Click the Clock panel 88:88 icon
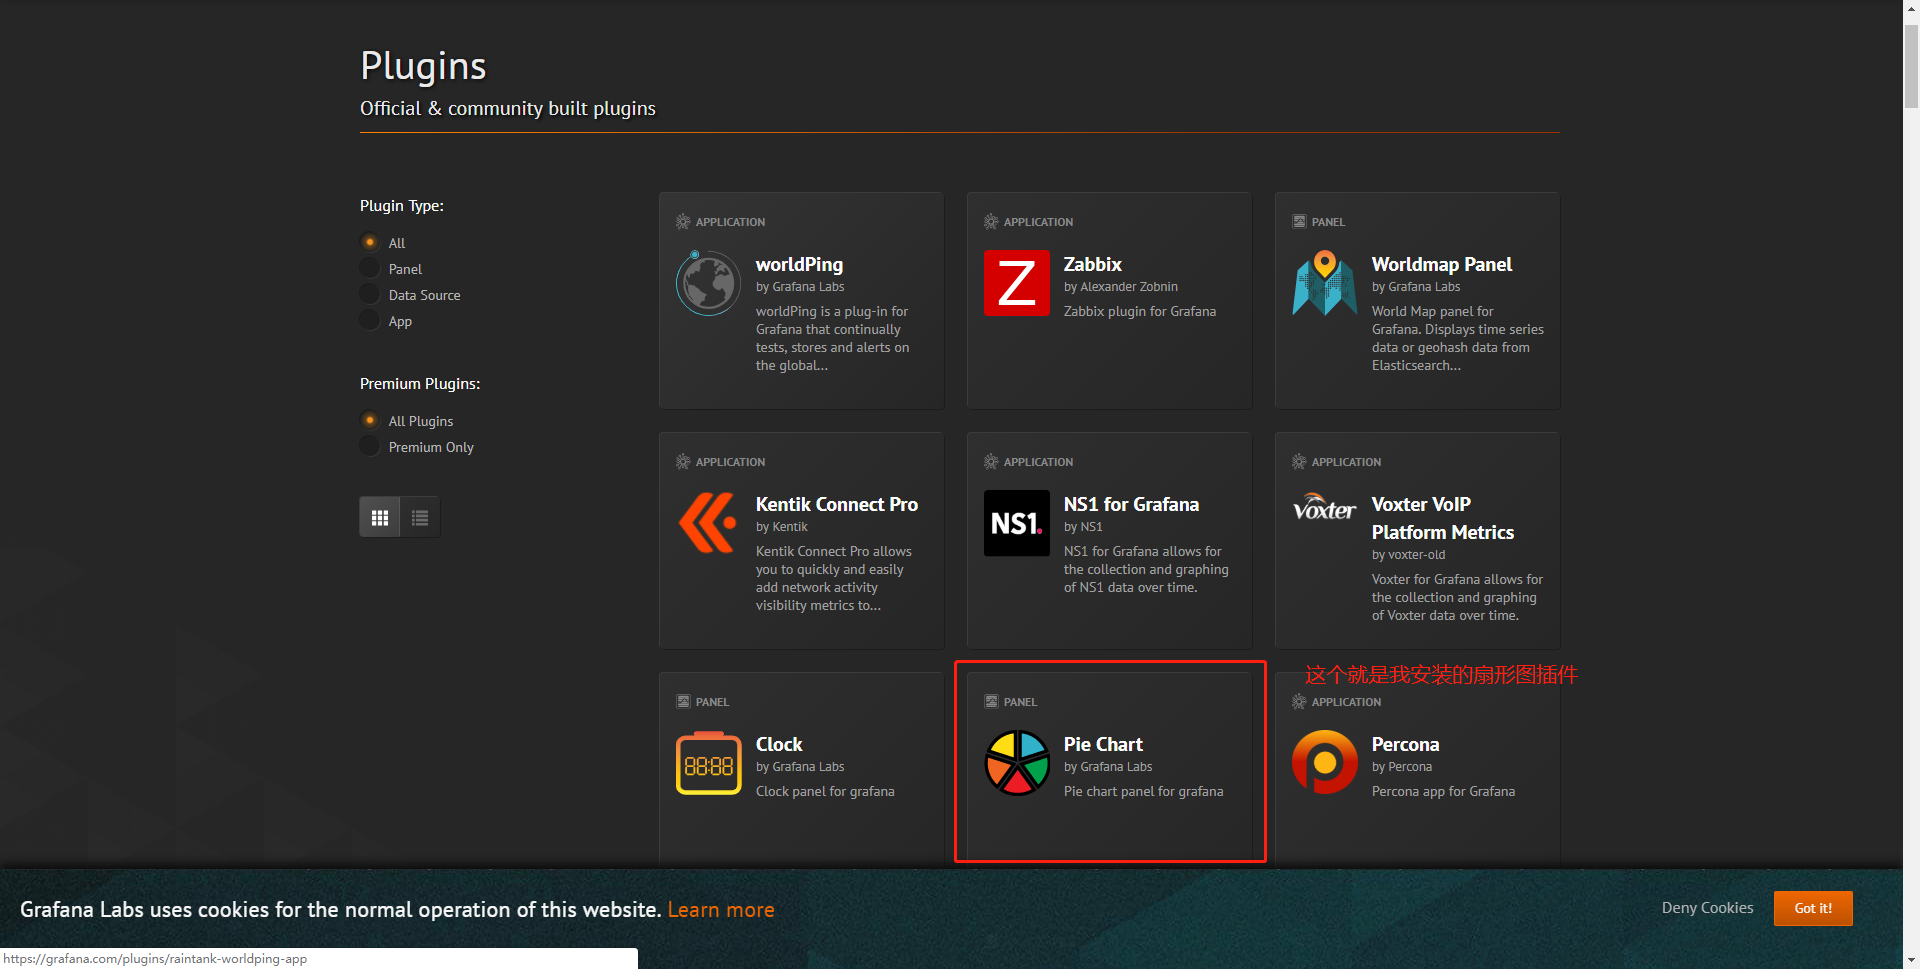Image resolution: width=1920 pixels, height=969 pixels. tap(708, 763)
